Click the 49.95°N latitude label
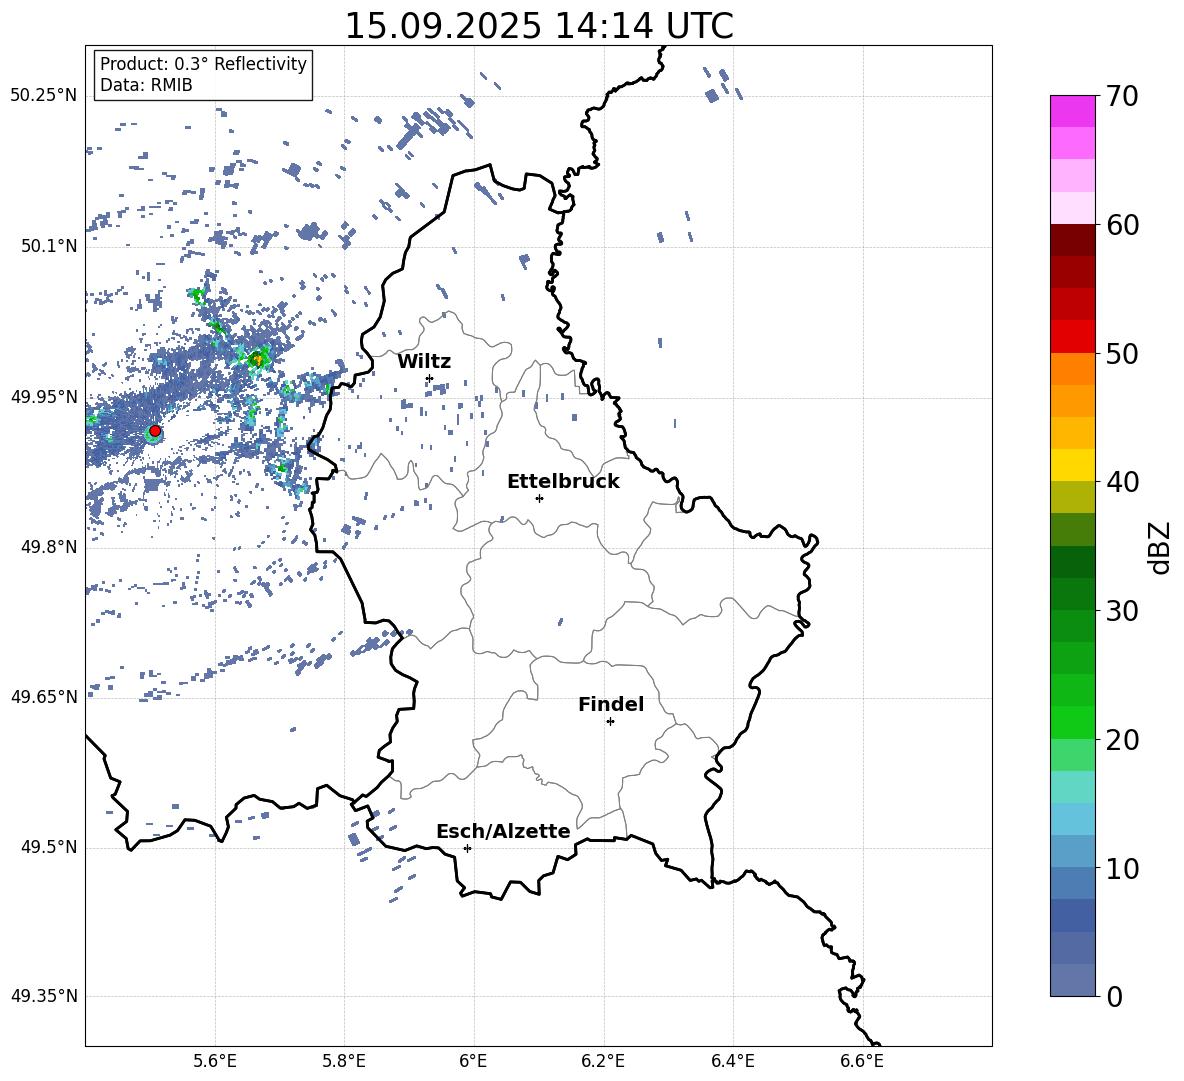Viewport: 1184px width, 1081px height. coord(44,397)
